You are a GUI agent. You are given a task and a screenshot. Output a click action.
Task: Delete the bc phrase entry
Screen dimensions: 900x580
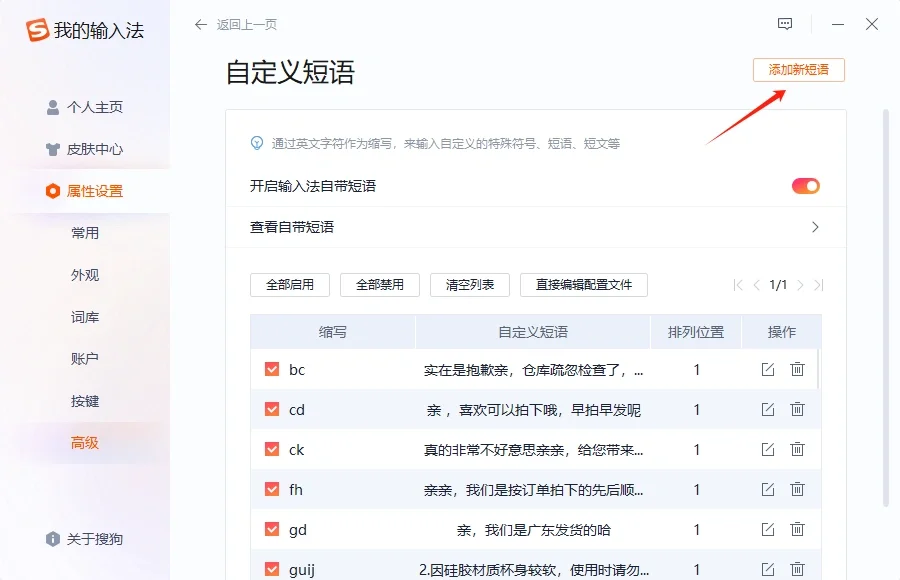point(797,369)
